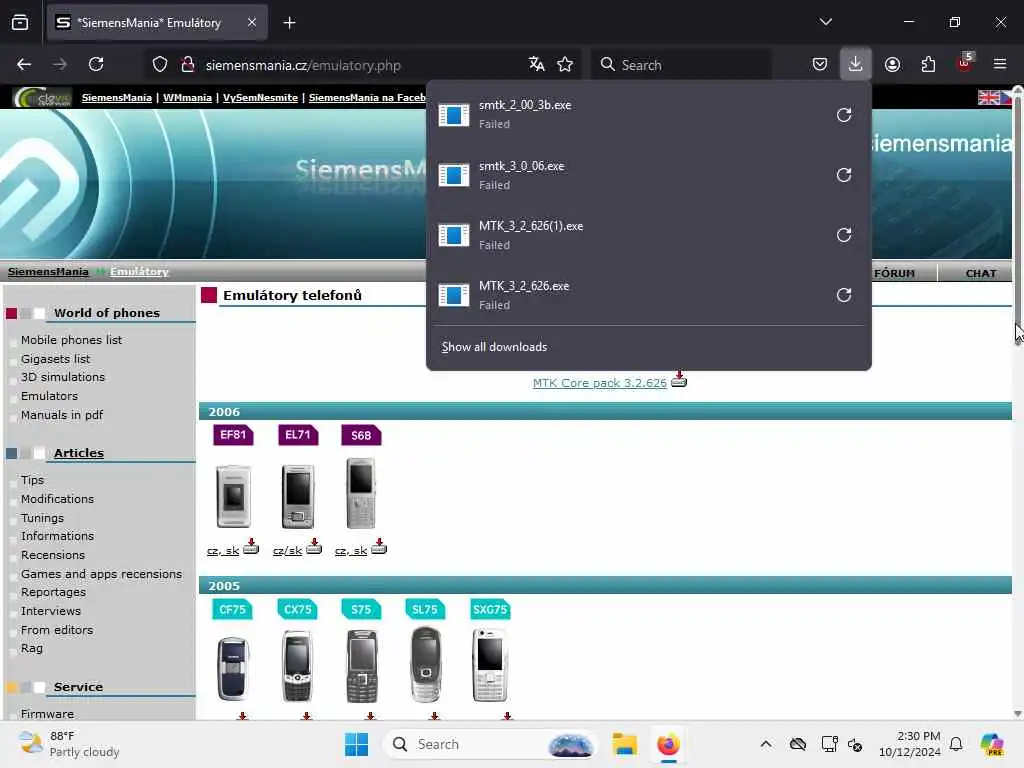The width and height of the screenshot is (1024, 768).
Task: Open '3D simulations' sidebar link
Action: tap(63, 377)
